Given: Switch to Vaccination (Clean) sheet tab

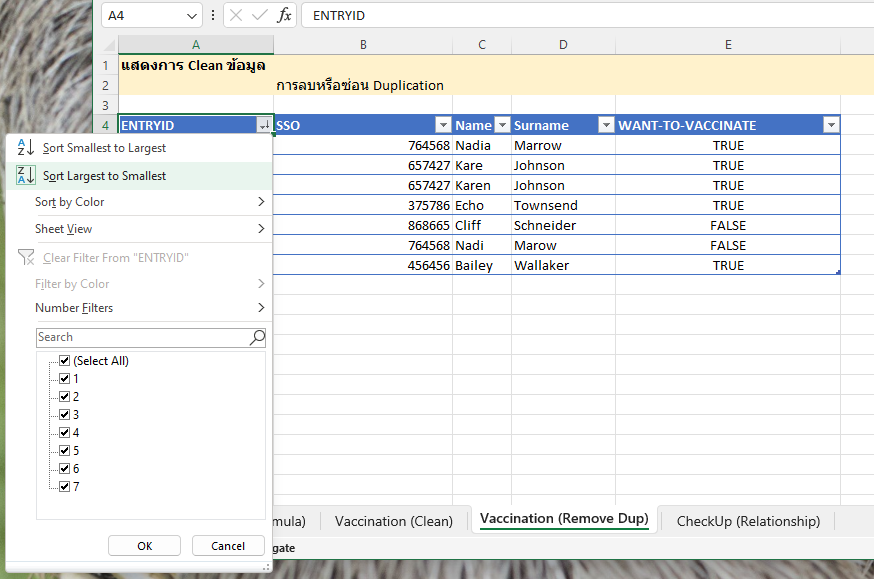Looking at the screenshot, I should tap(394, 521).
